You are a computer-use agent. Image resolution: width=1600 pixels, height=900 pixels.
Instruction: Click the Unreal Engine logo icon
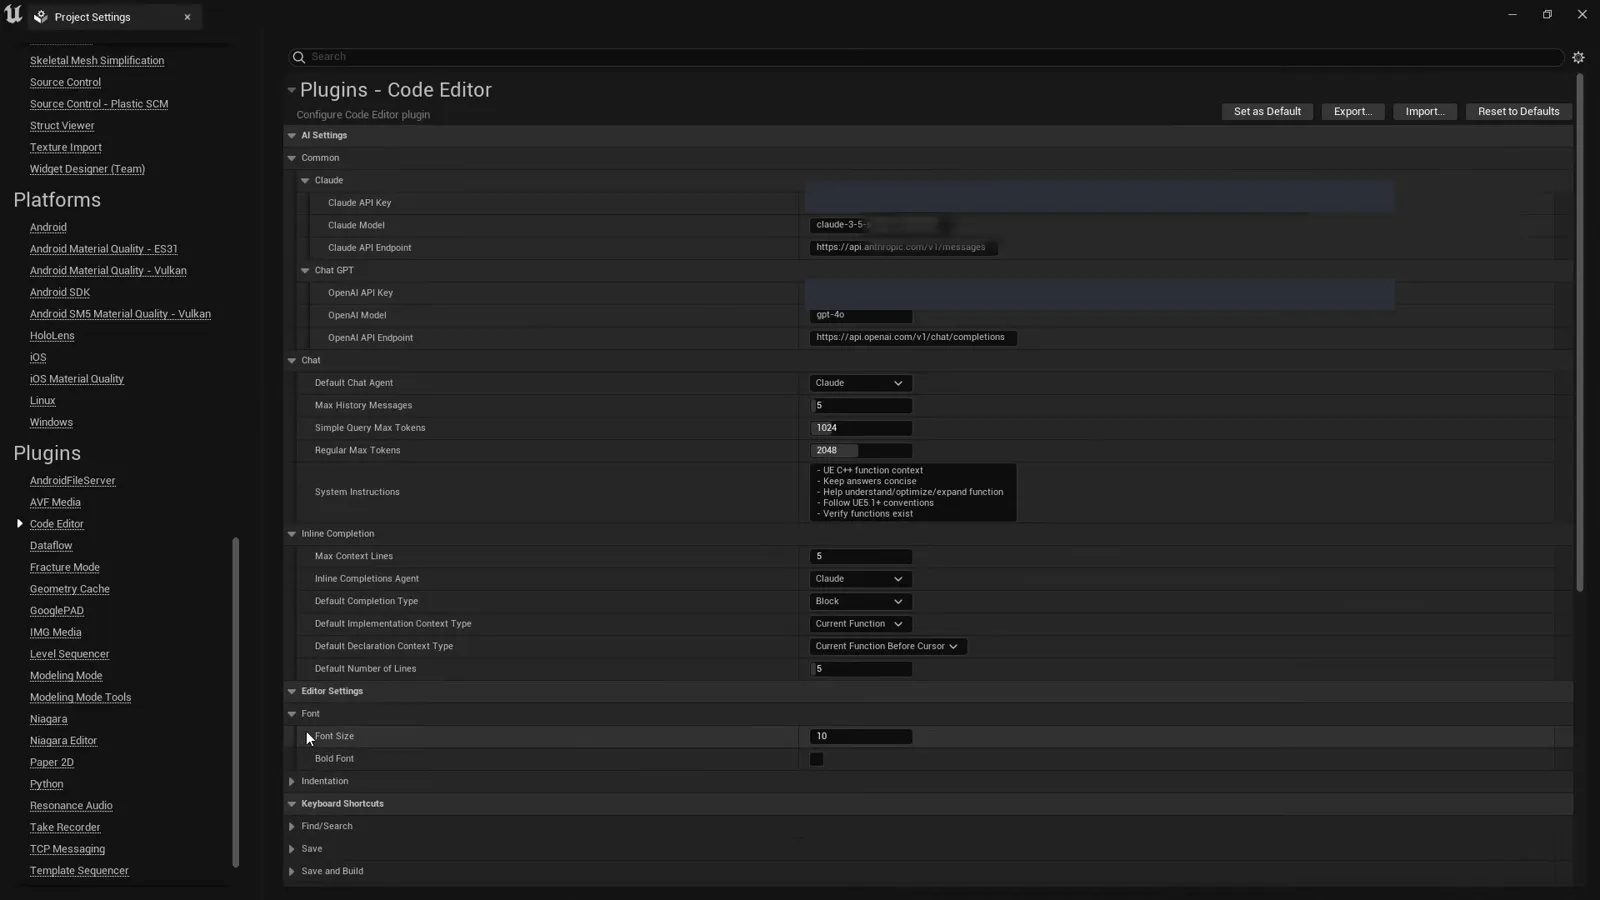click(13, 15)
